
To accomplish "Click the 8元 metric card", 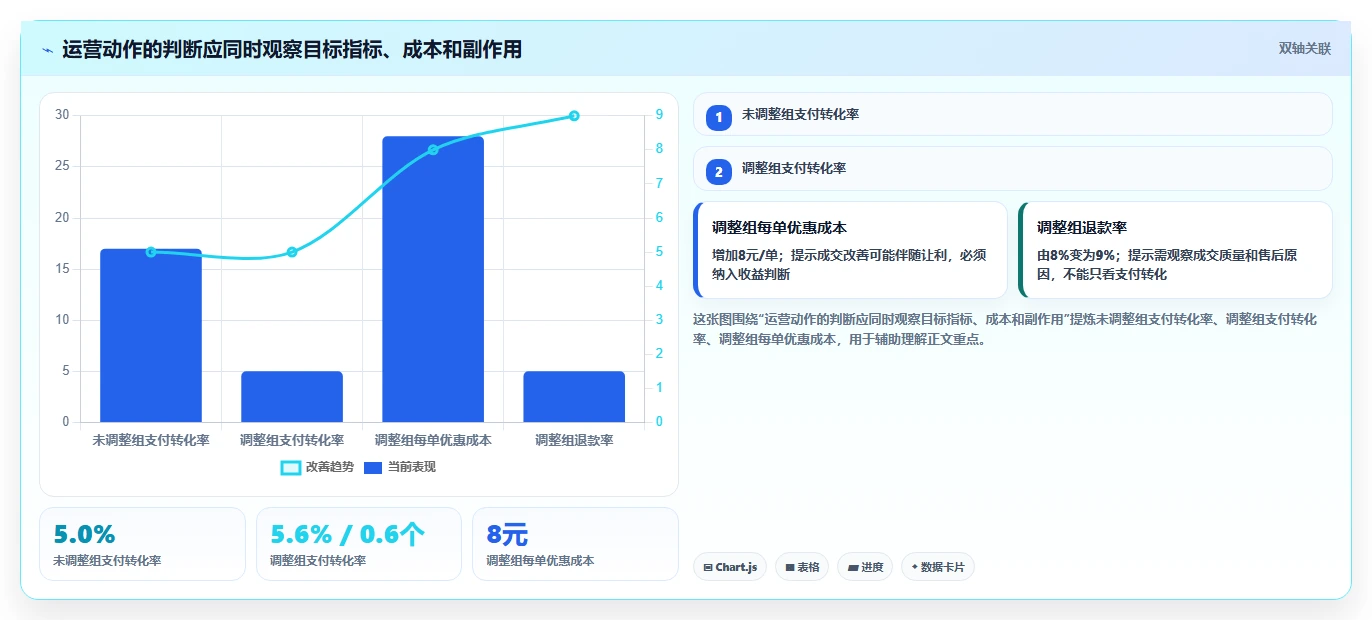I will [x=575, y=544].
